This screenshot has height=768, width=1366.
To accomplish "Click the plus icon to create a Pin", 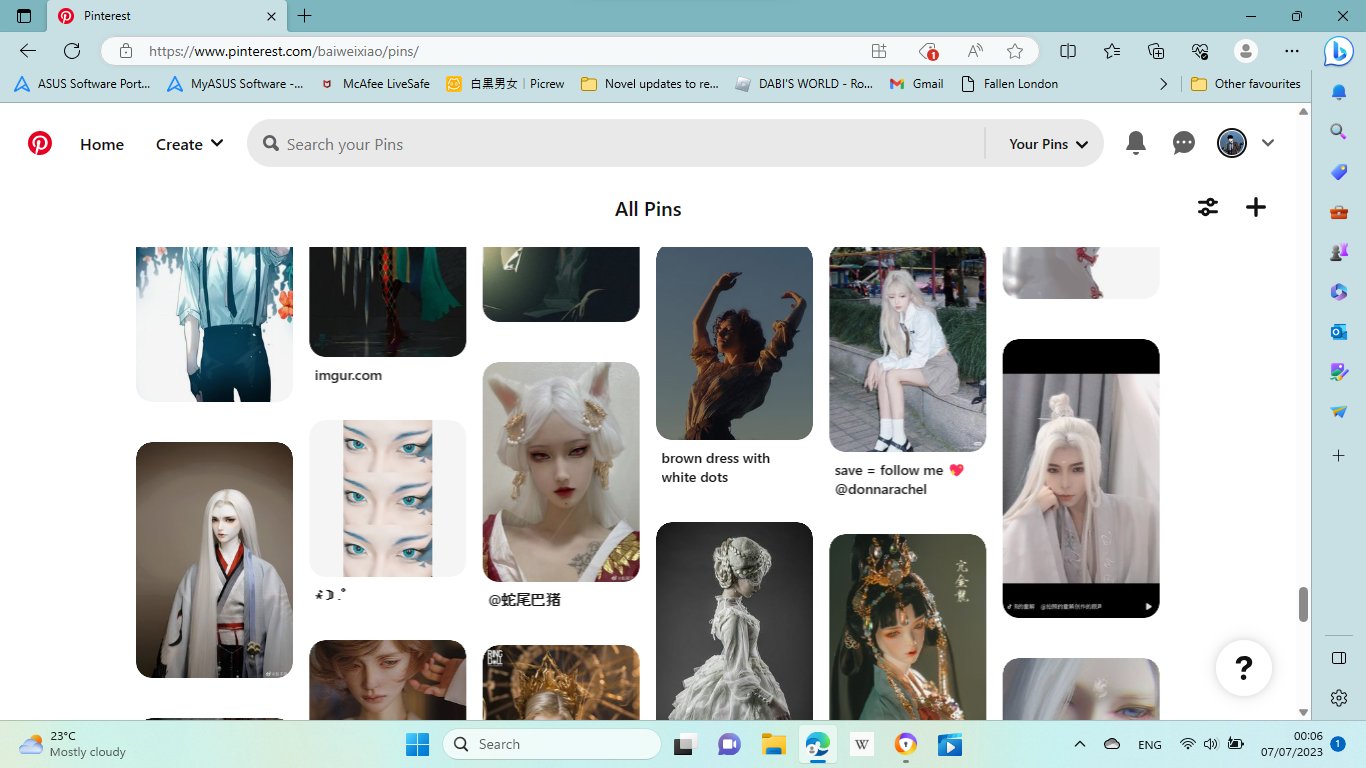I will pos(1256,207).
